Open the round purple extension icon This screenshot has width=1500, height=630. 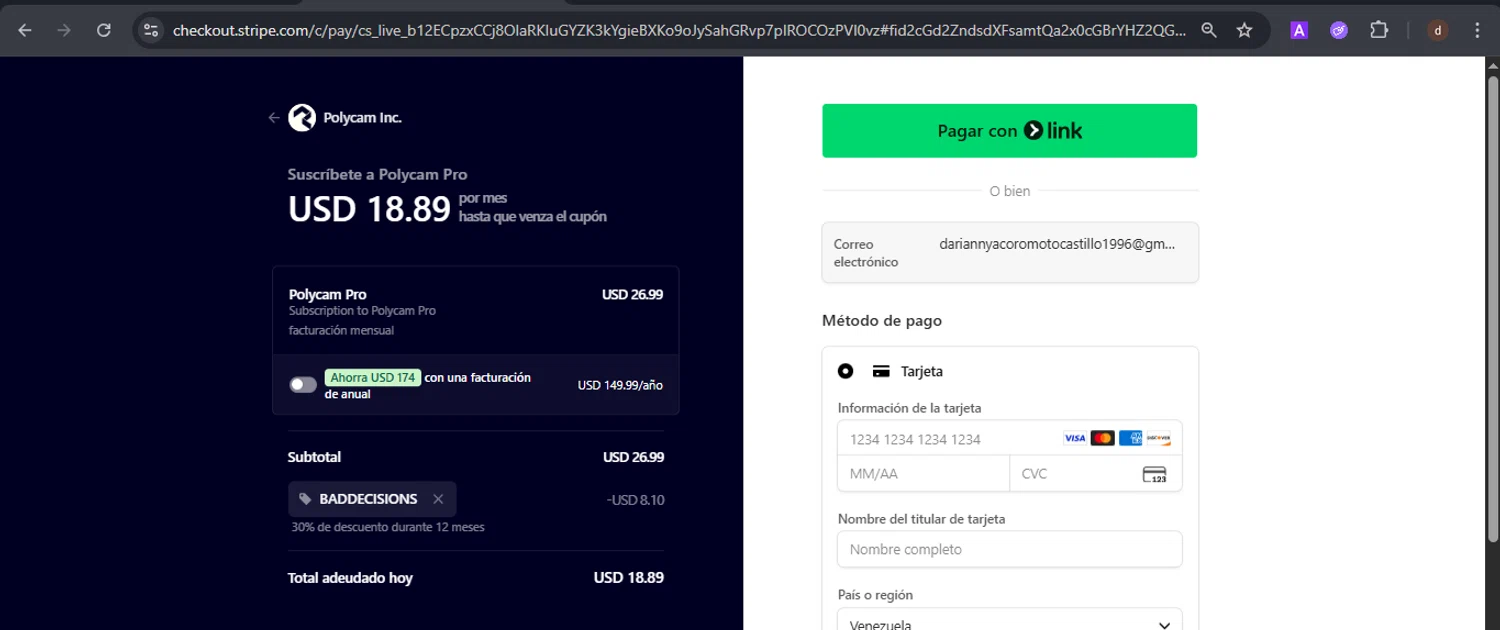point(1339,30)
